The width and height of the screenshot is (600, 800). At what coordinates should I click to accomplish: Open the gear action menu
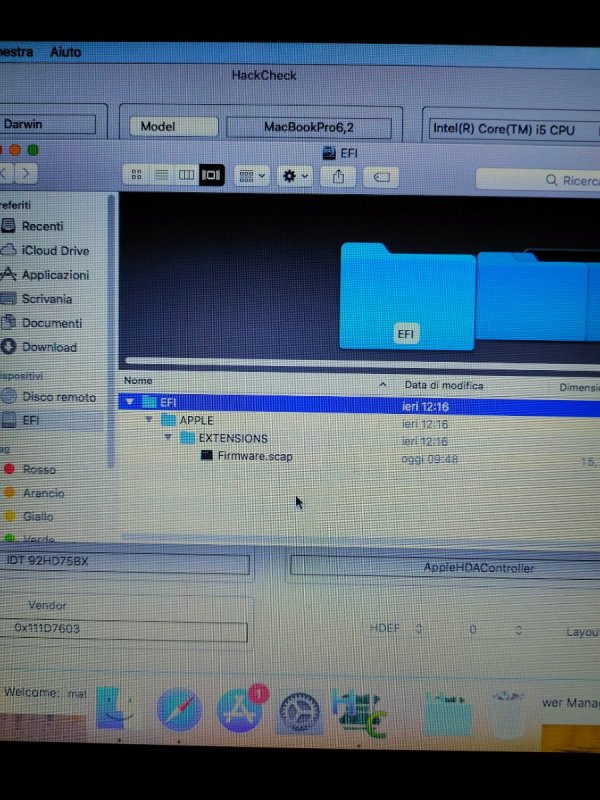(295, 177)
